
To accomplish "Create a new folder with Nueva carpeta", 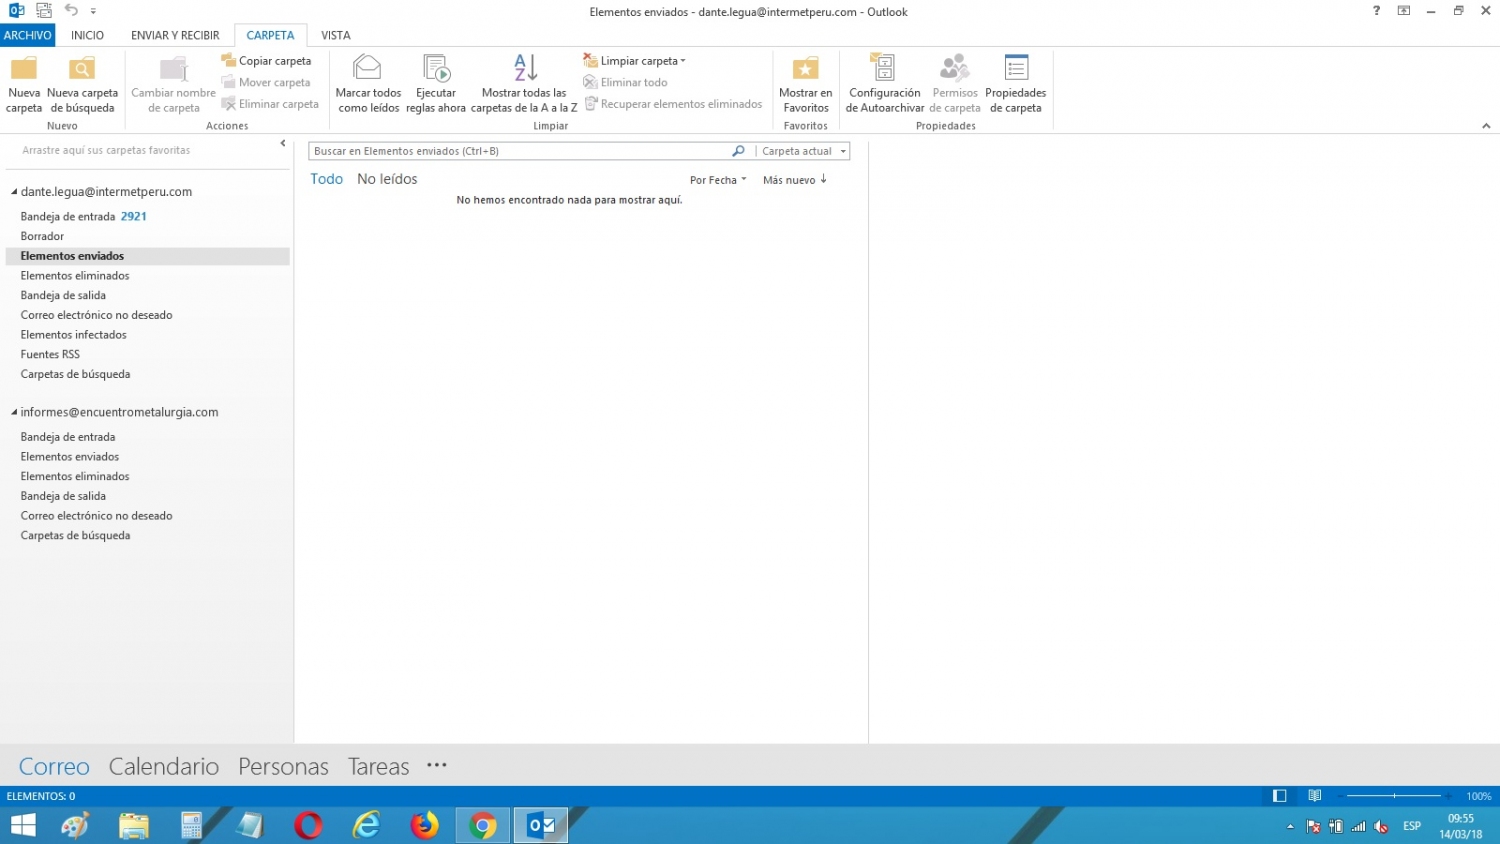I will click(24, 85).
